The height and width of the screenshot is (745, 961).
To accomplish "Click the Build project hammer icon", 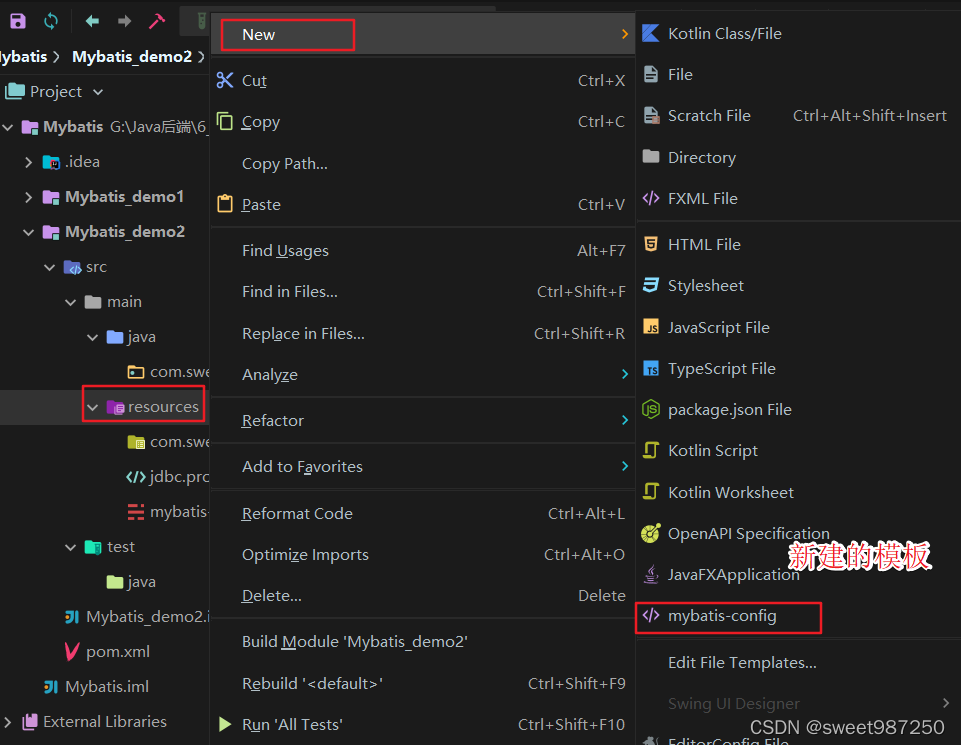I will 157,21.
